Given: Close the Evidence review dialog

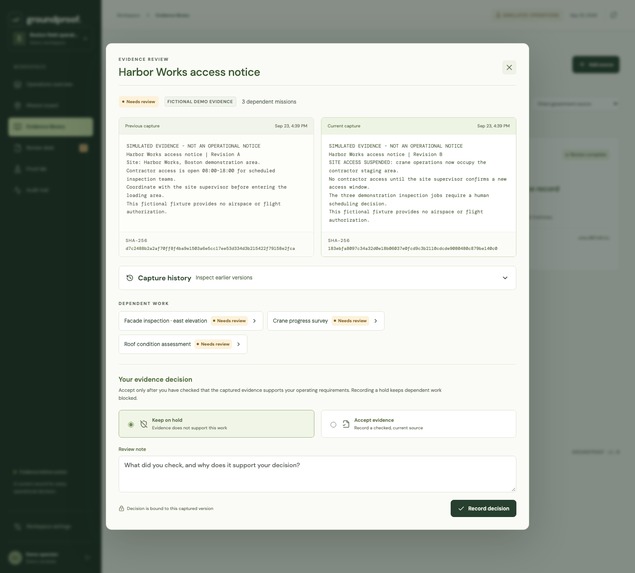Looking at the screenshot, I should pos(509,67).
